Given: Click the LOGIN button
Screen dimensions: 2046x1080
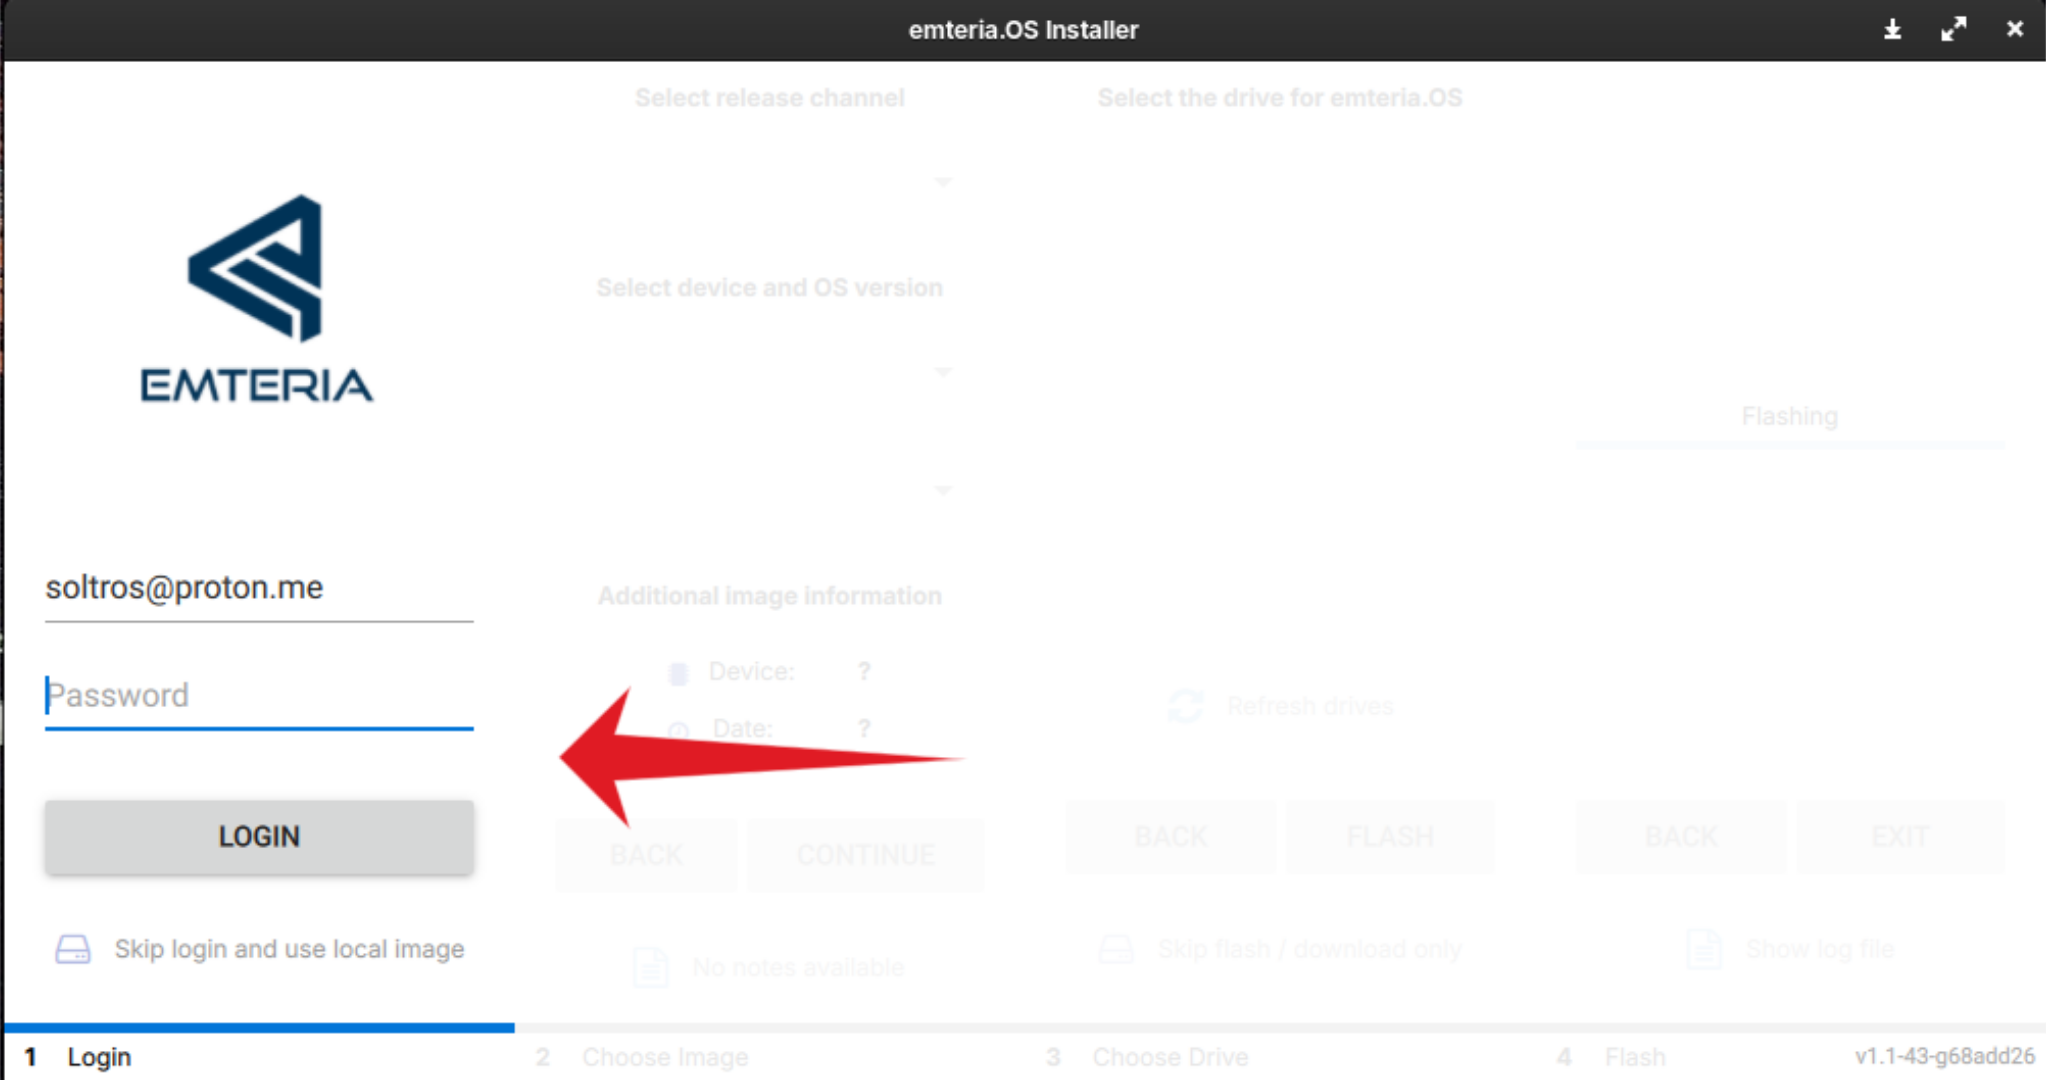Looking at the screenshot, I should point(258,836).
